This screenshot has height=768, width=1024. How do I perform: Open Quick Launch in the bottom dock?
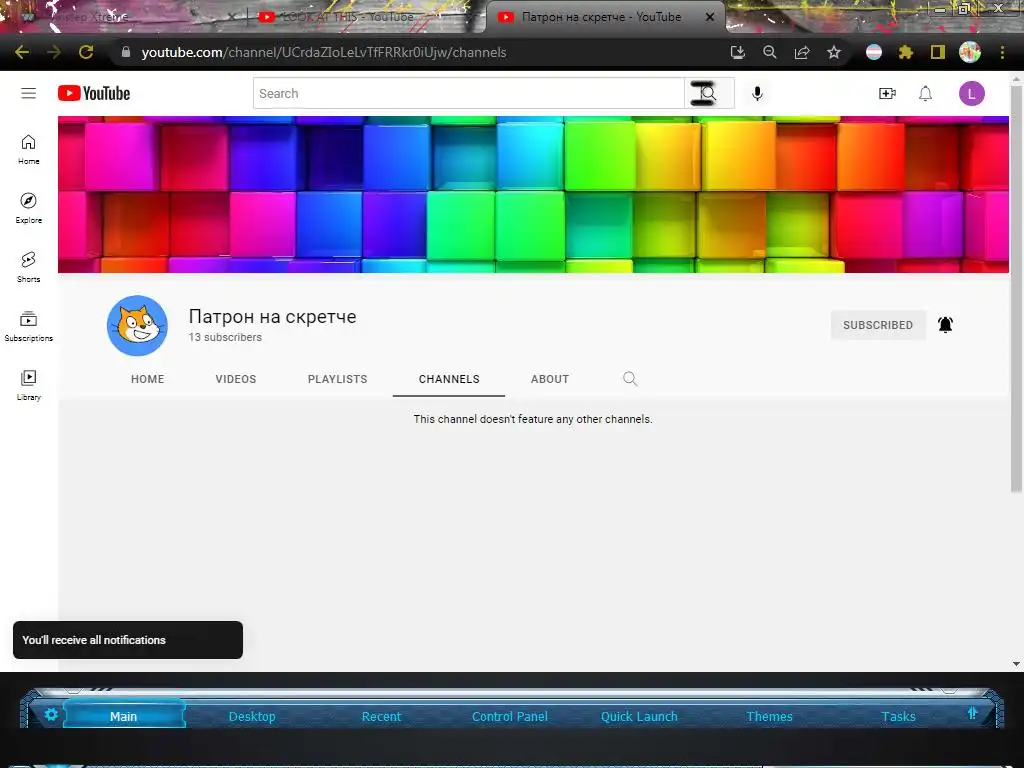tap(639, 716)
